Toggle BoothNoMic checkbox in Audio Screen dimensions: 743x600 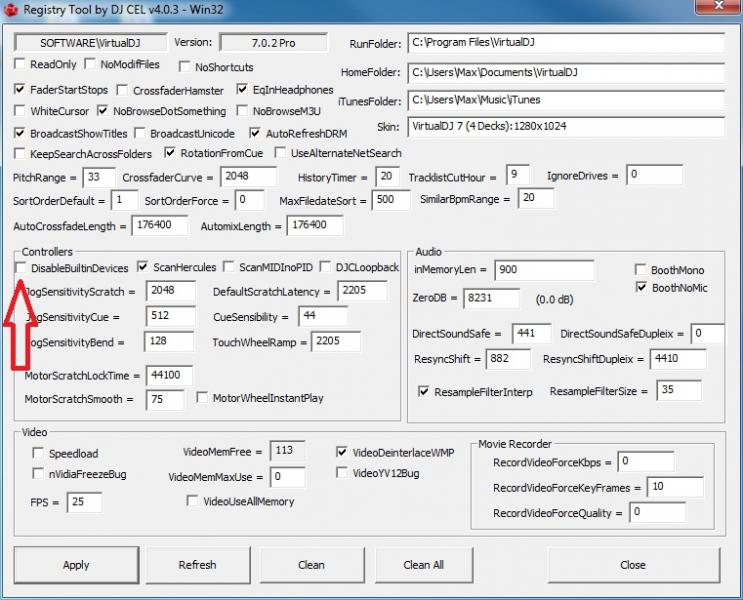click(x=641, y=287)
